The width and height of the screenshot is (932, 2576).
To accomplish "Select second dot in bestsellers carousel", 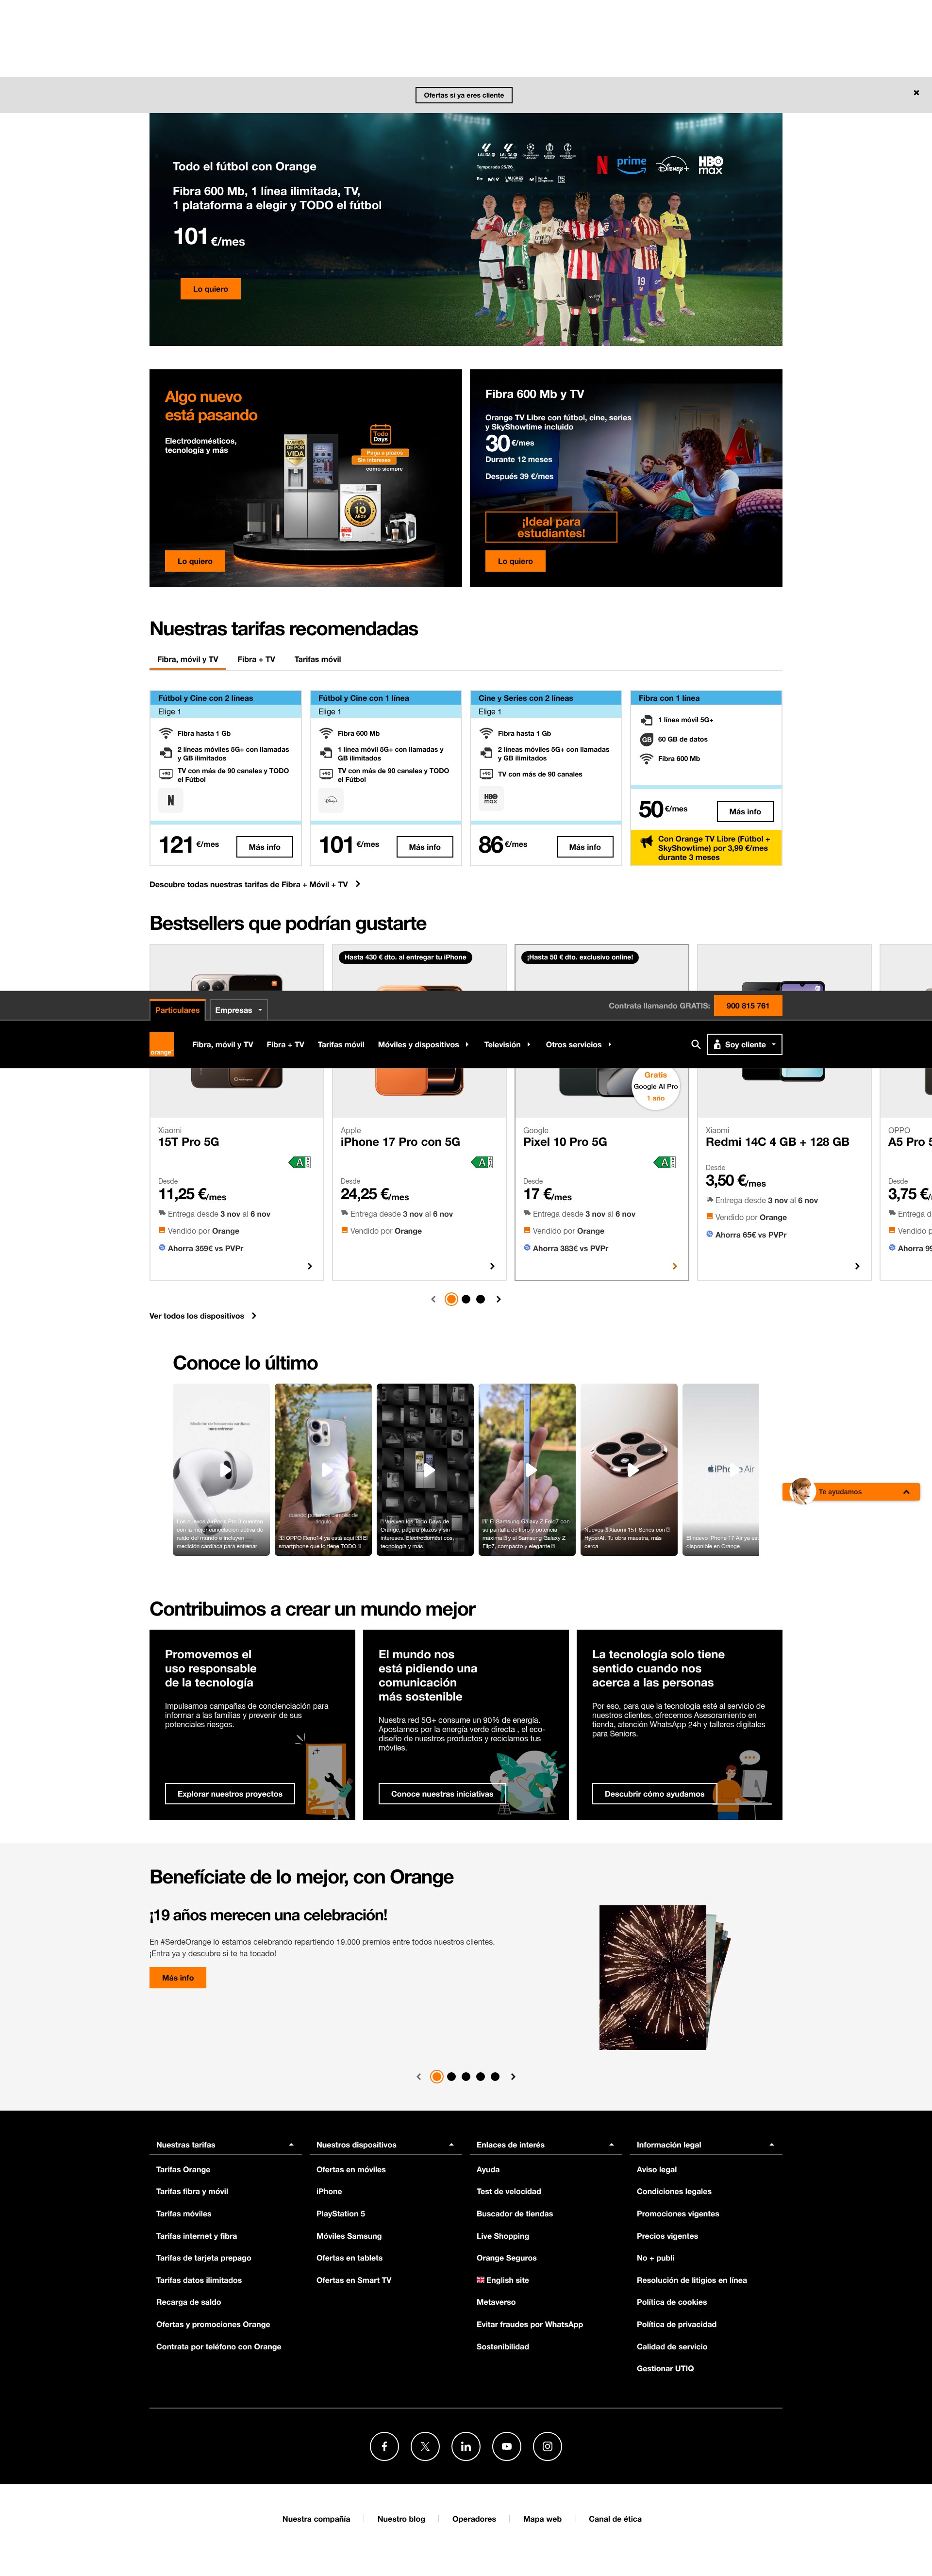I will (466, 1299).
